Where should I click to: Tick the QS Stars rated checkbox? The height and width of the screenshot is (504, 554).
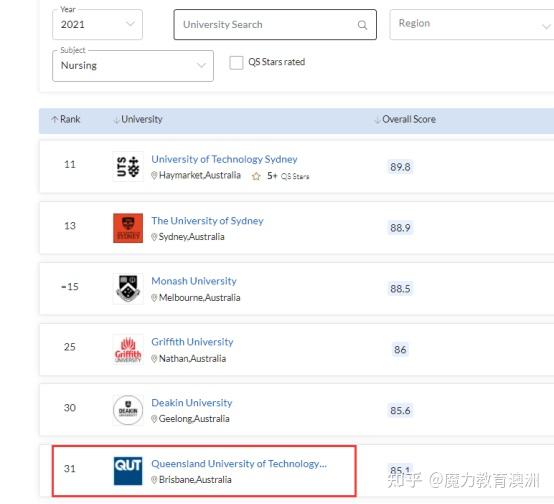pyautogui.click(x=236, y=63)
